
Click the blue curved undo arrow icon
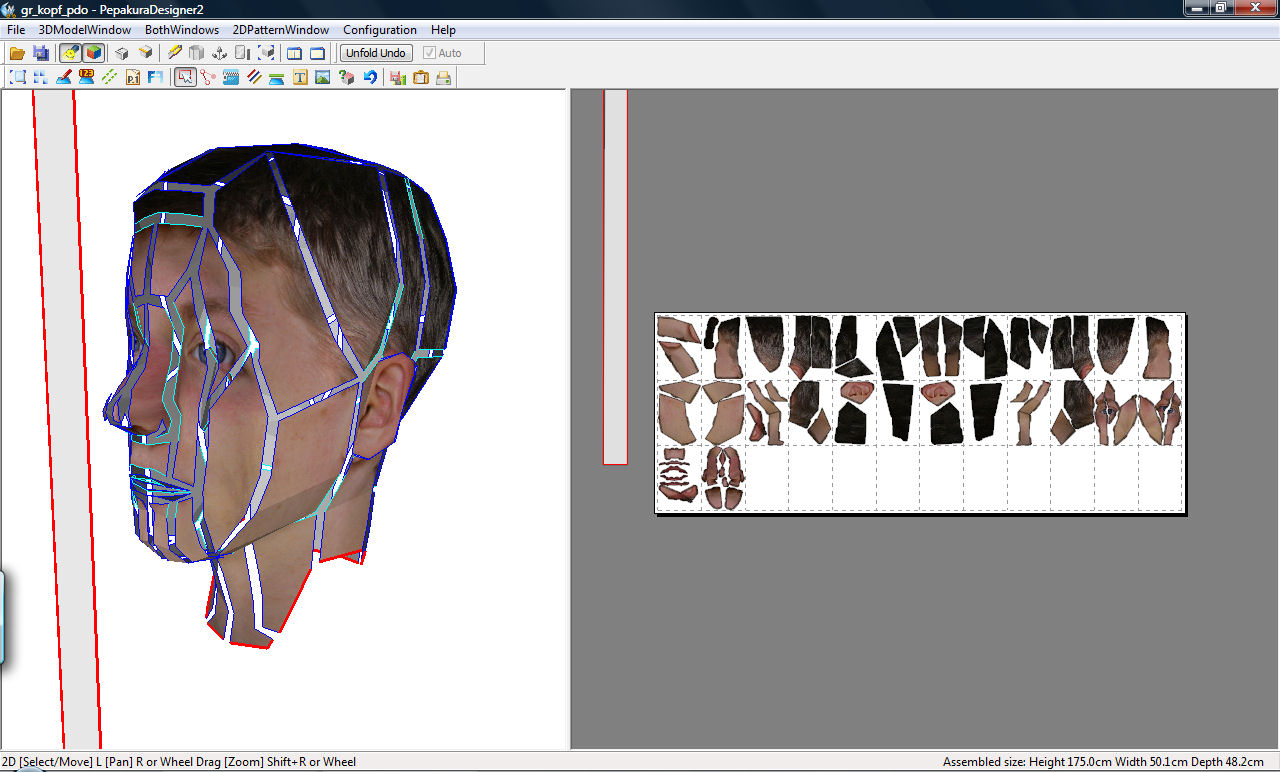(x=370, y=77)
